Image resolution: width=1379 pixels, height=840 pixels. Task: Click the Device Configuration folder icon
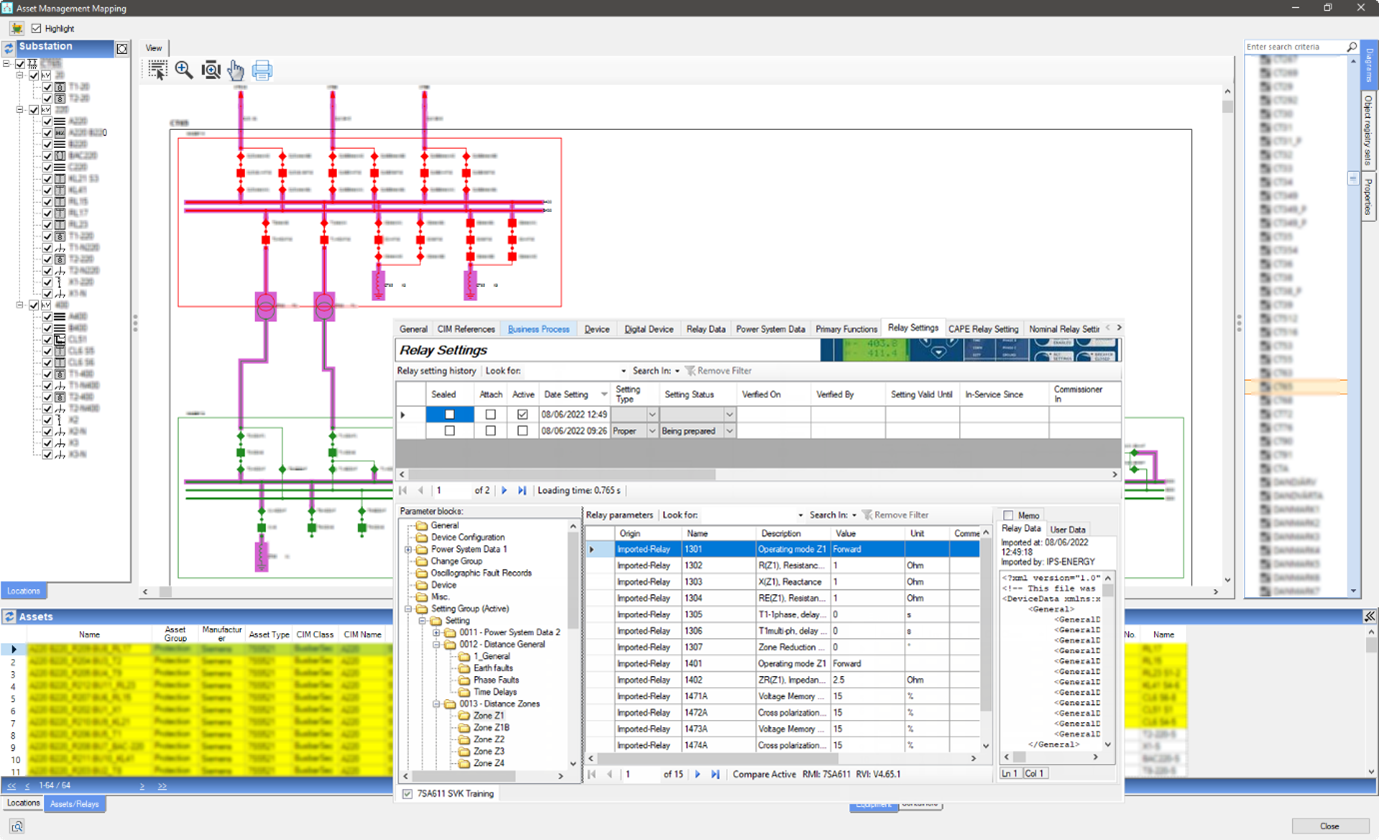422,537
